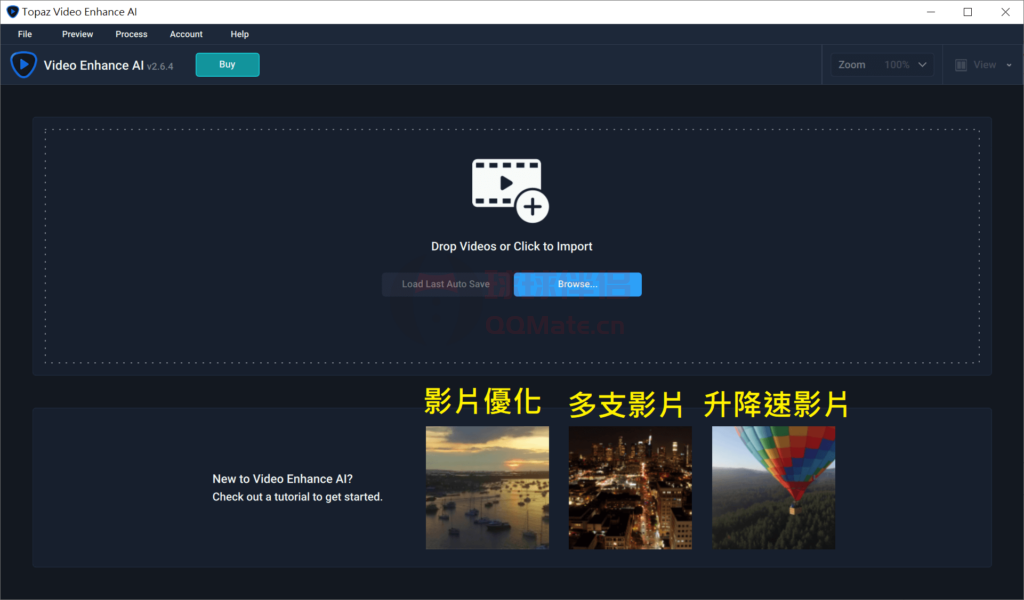Open the File menu
This screenshot has height=600, width=1024.
coord(25,34)
